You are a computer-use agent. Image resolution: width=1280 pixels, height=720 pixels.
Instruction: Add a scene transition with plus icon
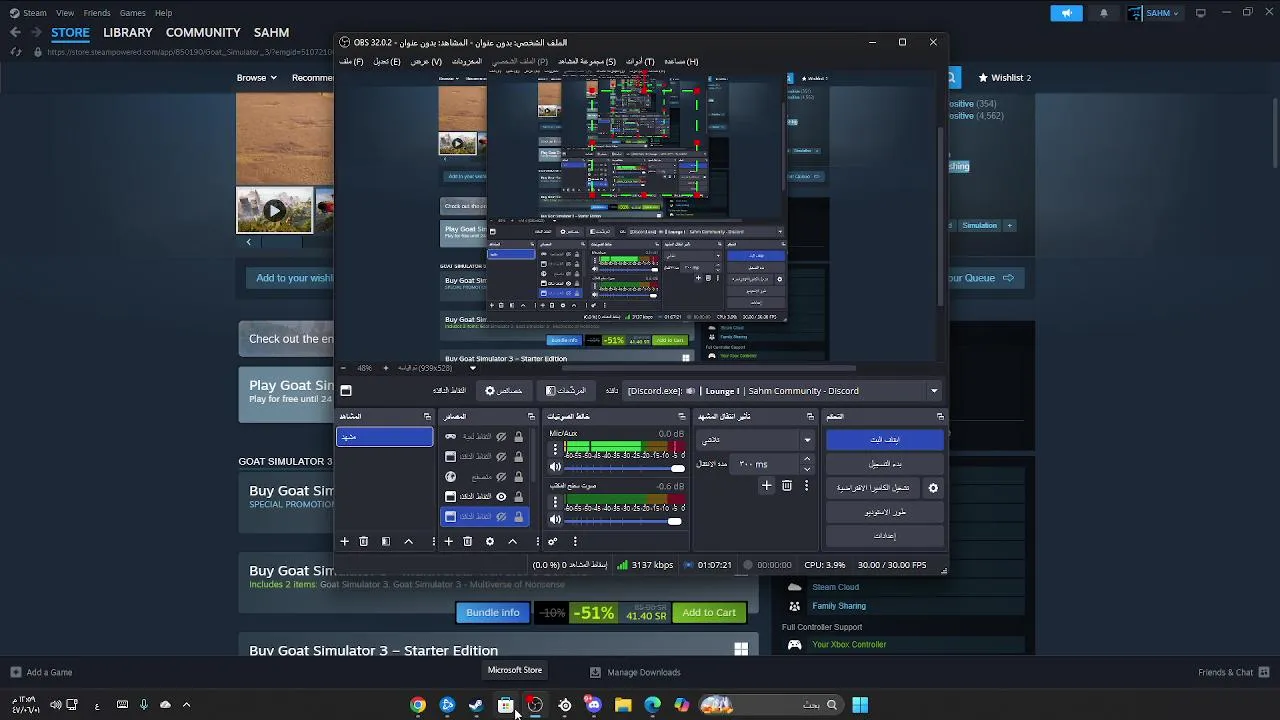click(766, 486)
